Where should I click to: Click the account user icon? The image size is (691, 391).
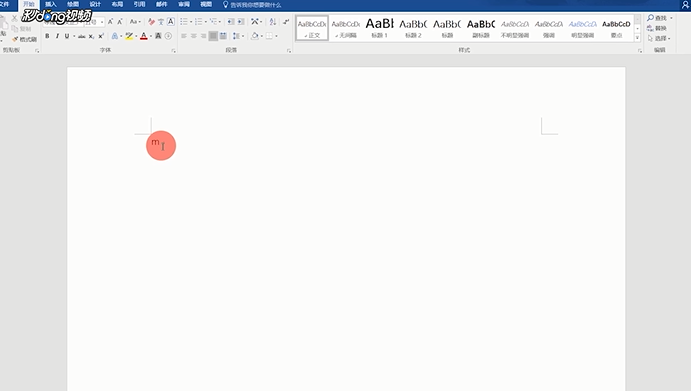point(685,4)
